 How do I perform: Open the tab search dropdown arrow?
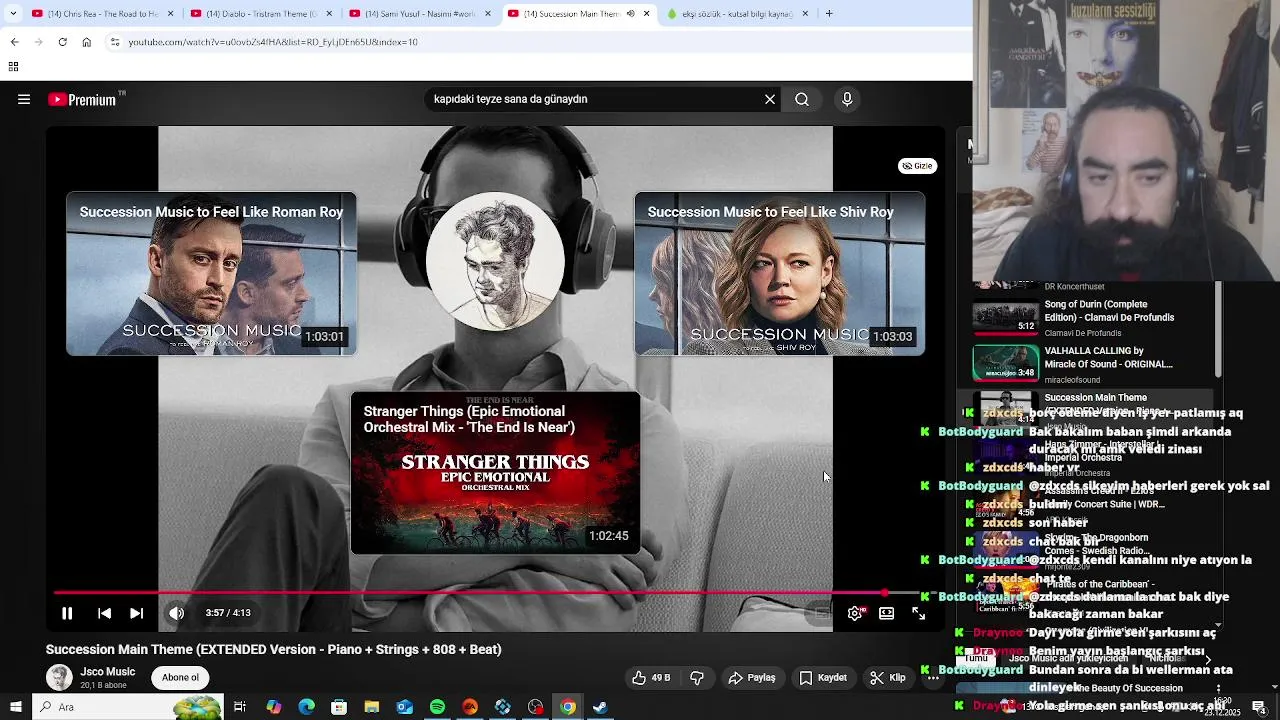[12, 14]
